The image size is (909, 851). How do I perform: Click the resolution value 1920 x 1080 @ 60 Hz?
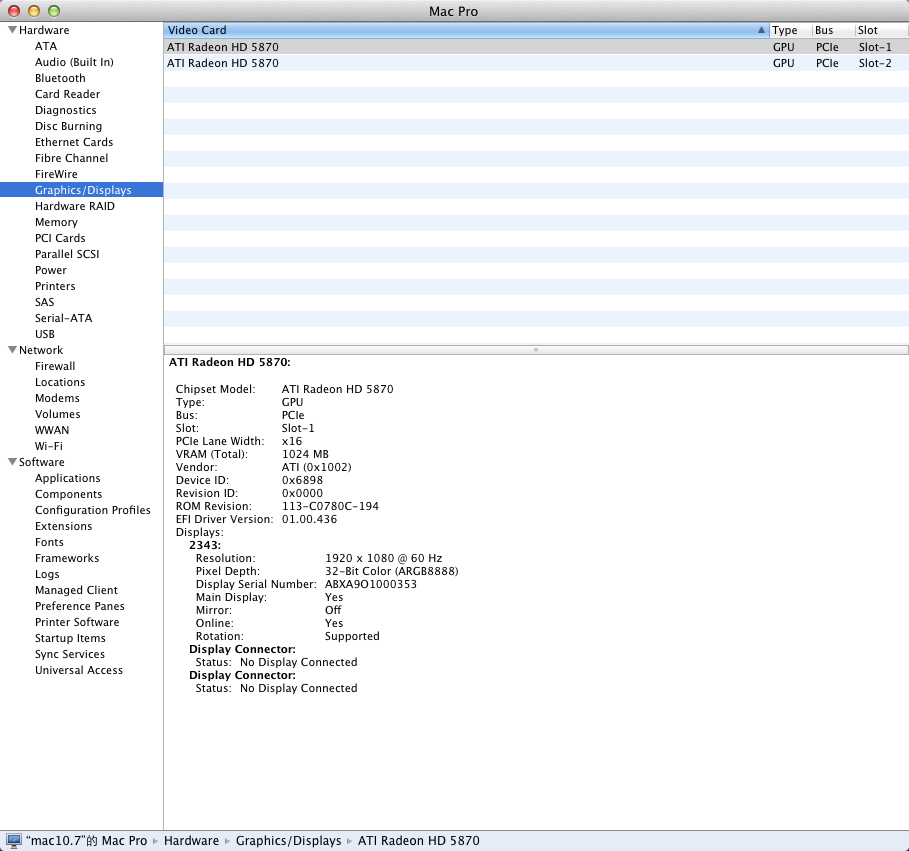383,558
